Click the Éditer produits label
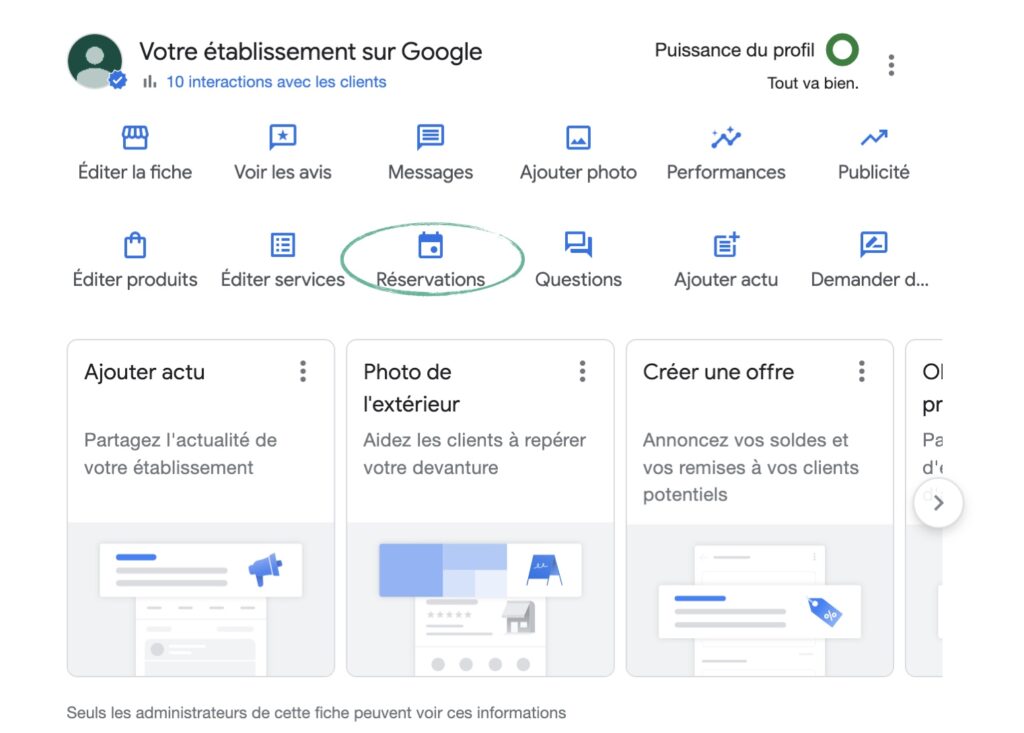This screenshot has width=1024, height=733. pyautogui.click(x=135, y=280)
